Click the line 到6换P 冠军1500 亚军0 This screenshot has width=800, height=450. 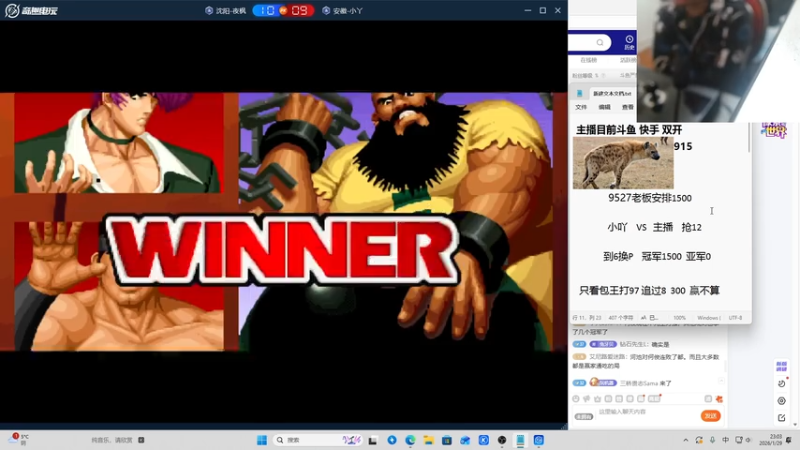(x=657, y=256)
